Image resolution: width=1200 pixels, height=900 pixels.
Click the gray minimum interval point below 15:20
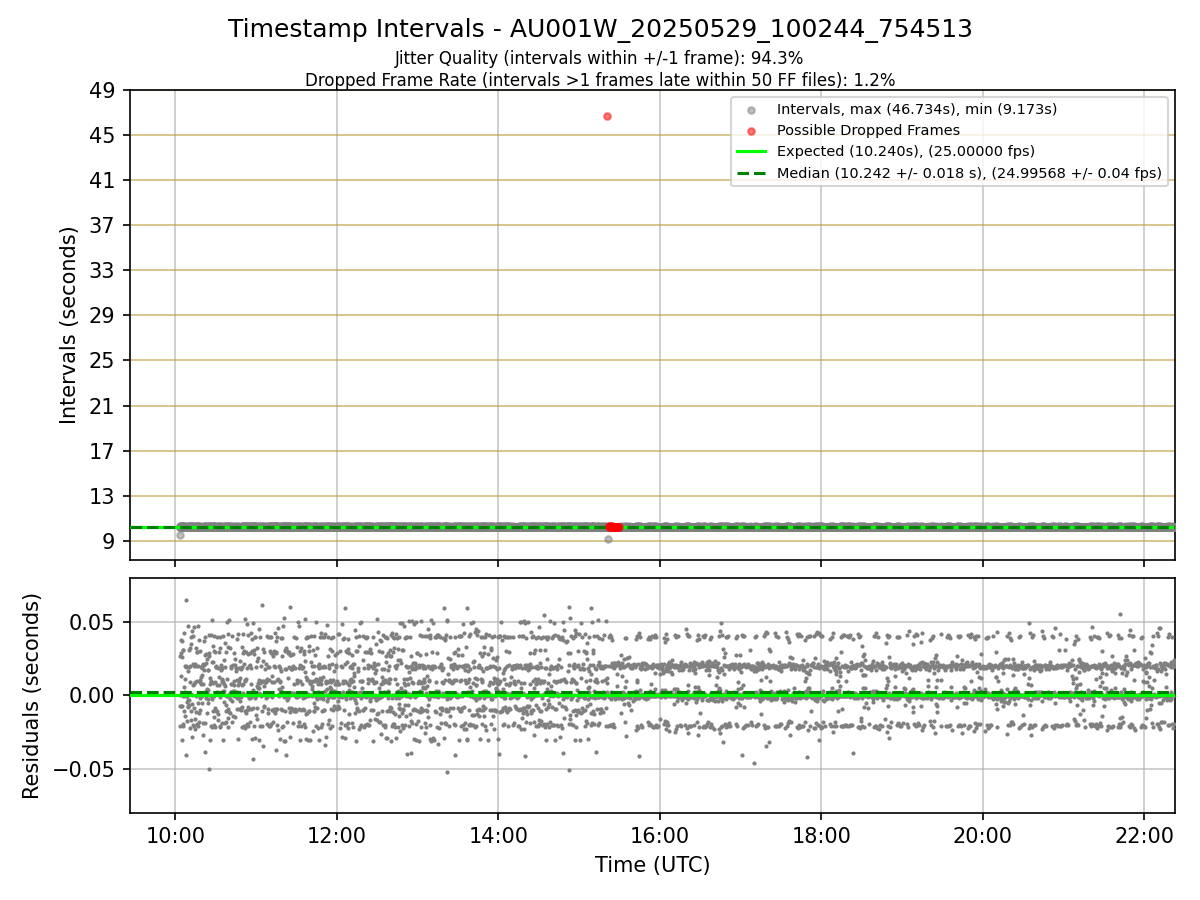point(608,539)
